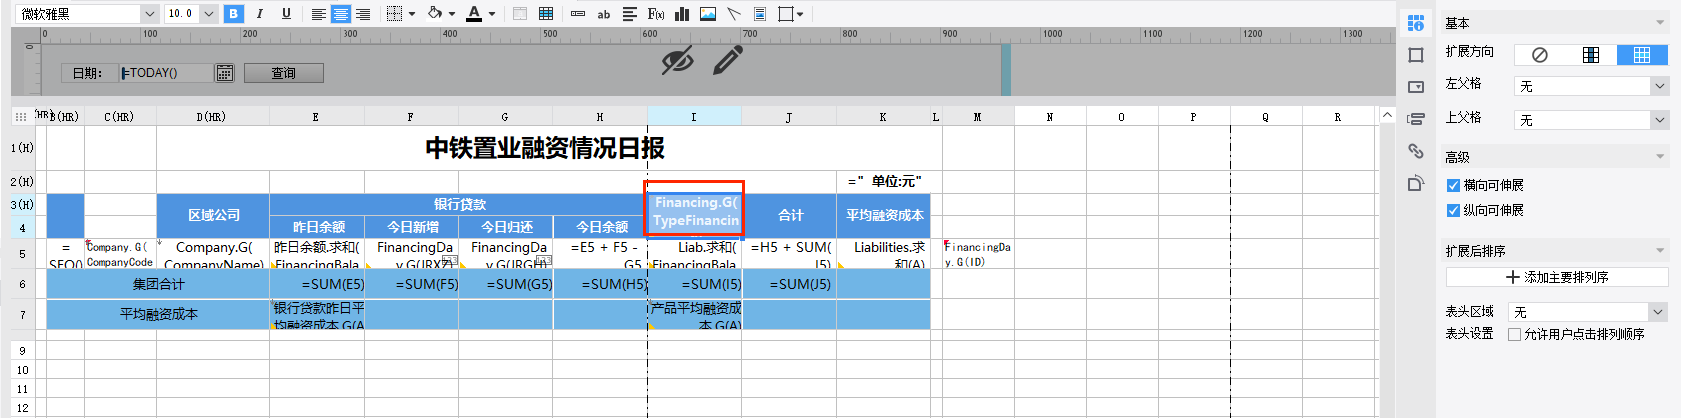Insert rich text element icon
Screen dimensions: 1681x418
[630, 14]
